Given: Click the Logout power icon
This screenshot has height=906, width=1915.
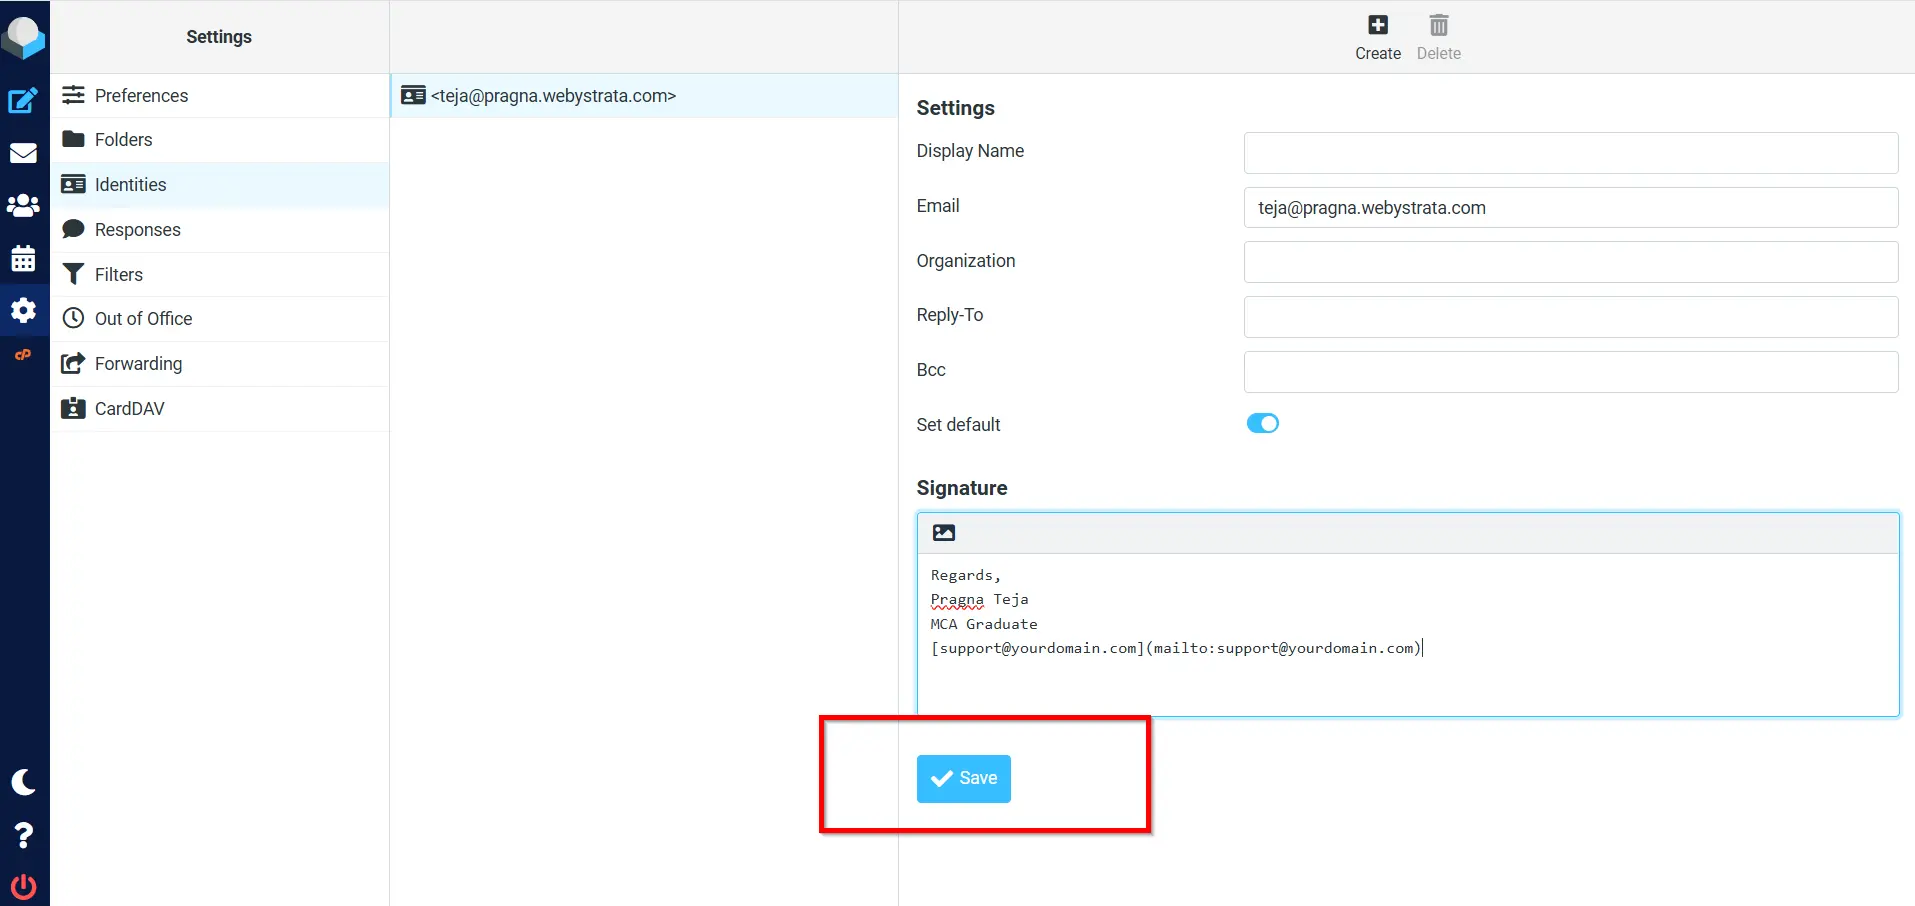Looking at the screenshot, I should pyautogui.click(x=24, y=887).
